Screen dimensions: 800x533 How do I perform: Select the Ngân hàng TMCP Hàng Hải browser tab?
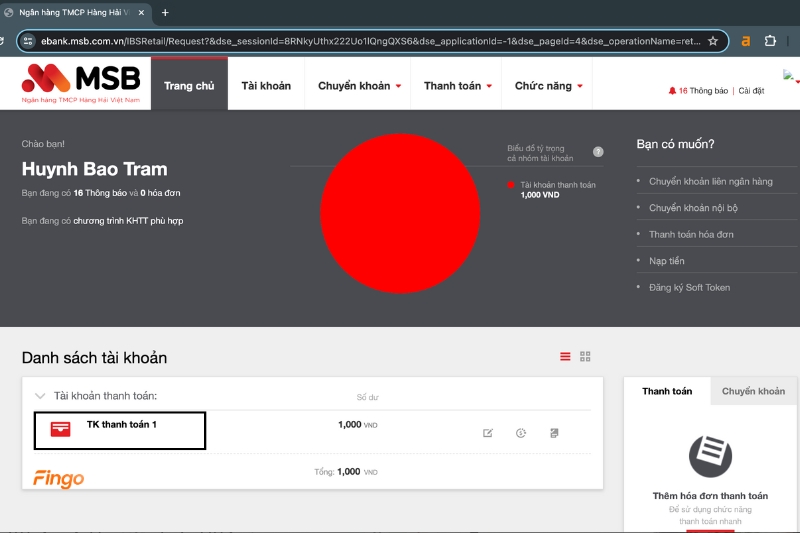tap(76, 13)
